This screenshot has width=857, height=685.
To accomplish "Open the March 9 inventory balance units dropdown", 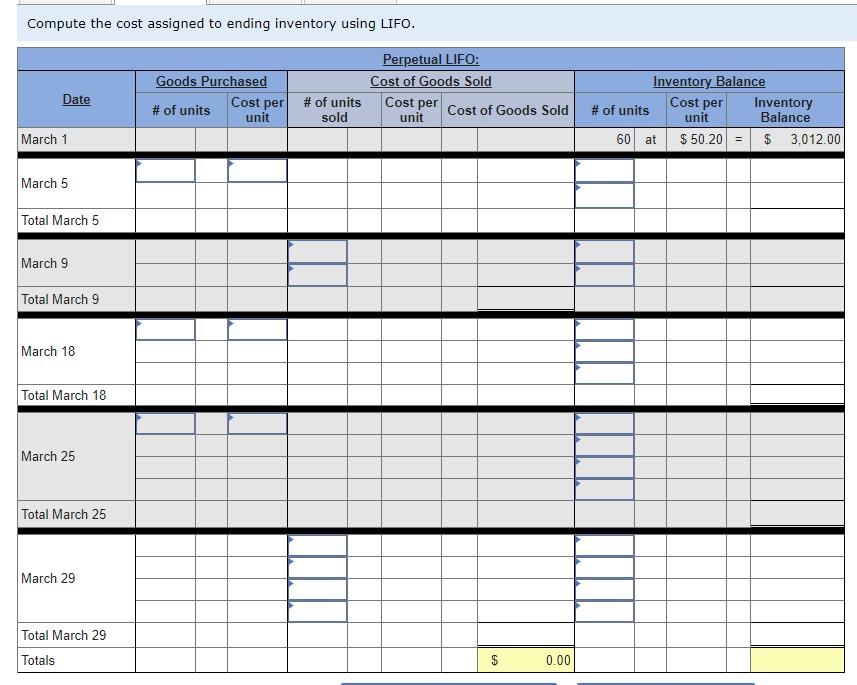I will tap(604, 250).
